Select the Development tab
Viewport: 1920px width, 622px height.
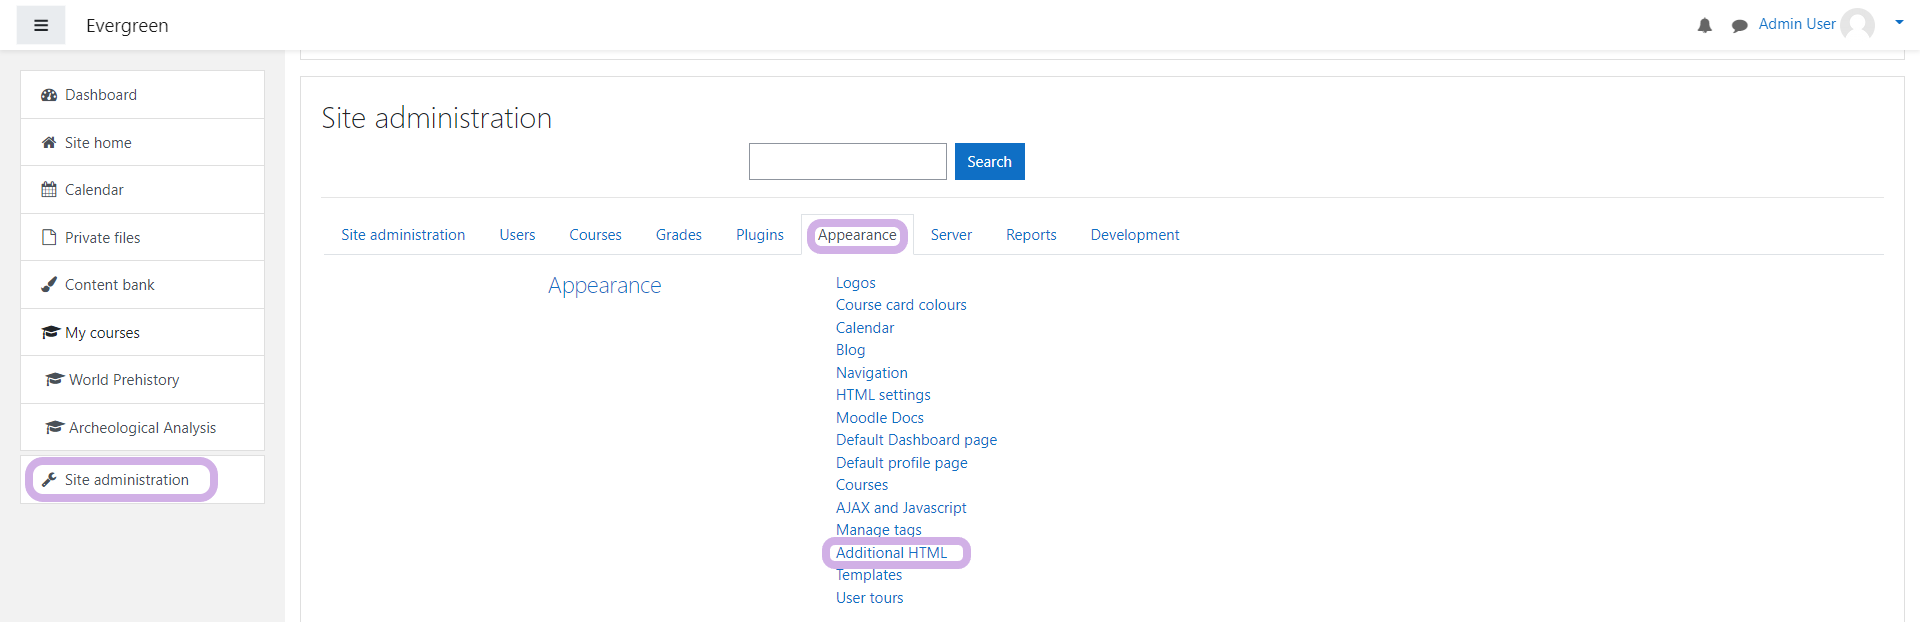point(1134,235)
